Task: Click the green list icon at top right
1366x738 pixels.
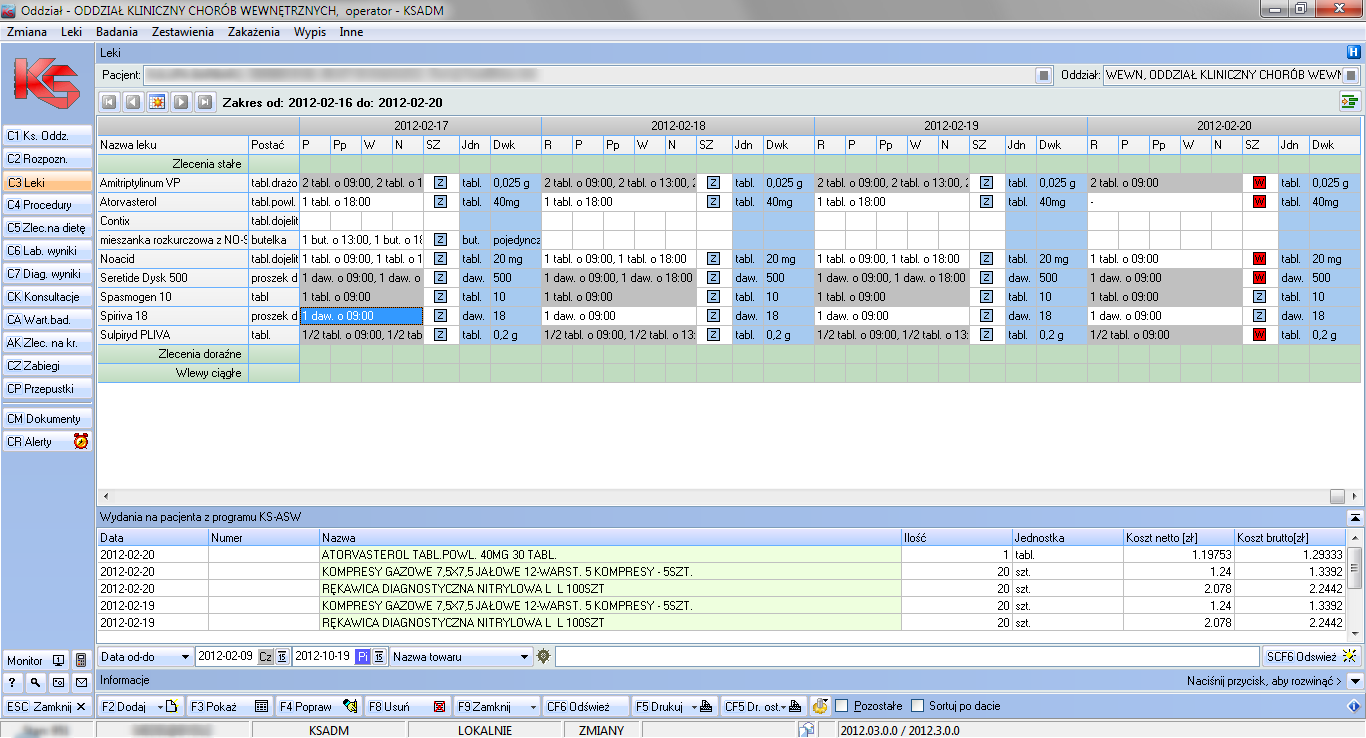Action: click(x=1350, y=101)
